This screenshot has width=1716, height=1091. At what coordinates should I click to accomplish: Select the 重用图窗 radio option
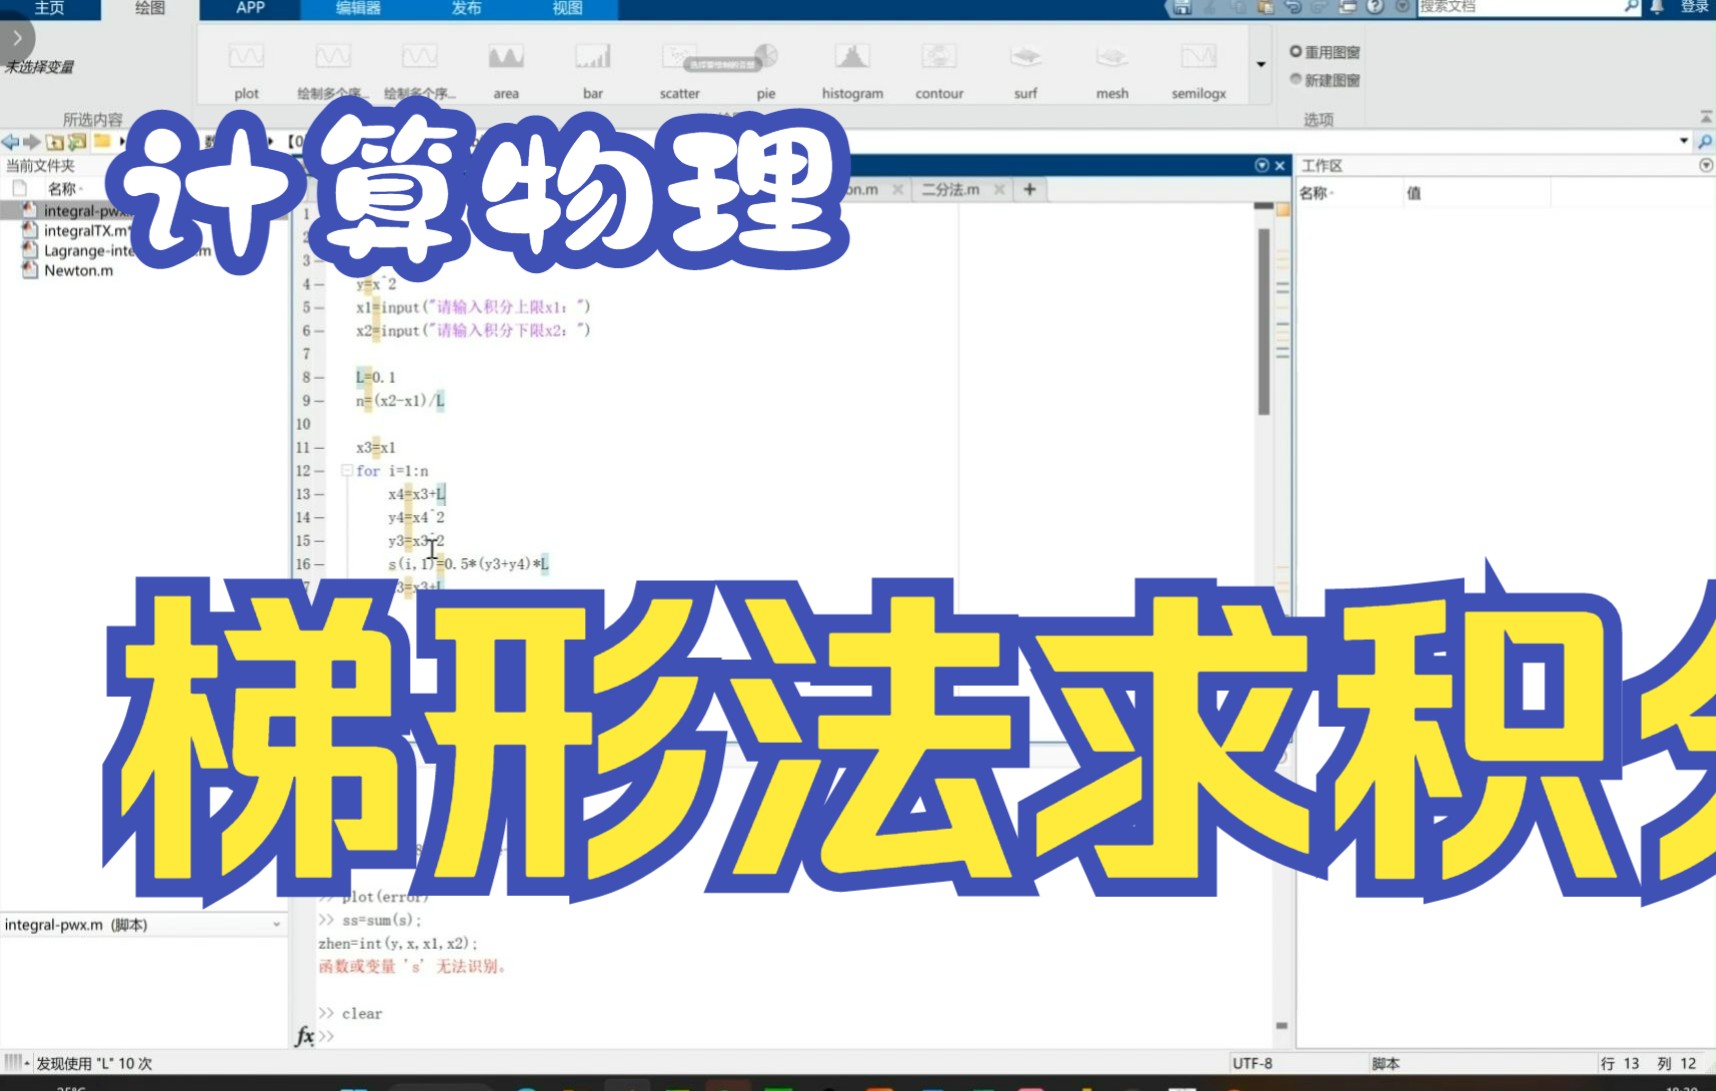click(x=1325, y=52)
